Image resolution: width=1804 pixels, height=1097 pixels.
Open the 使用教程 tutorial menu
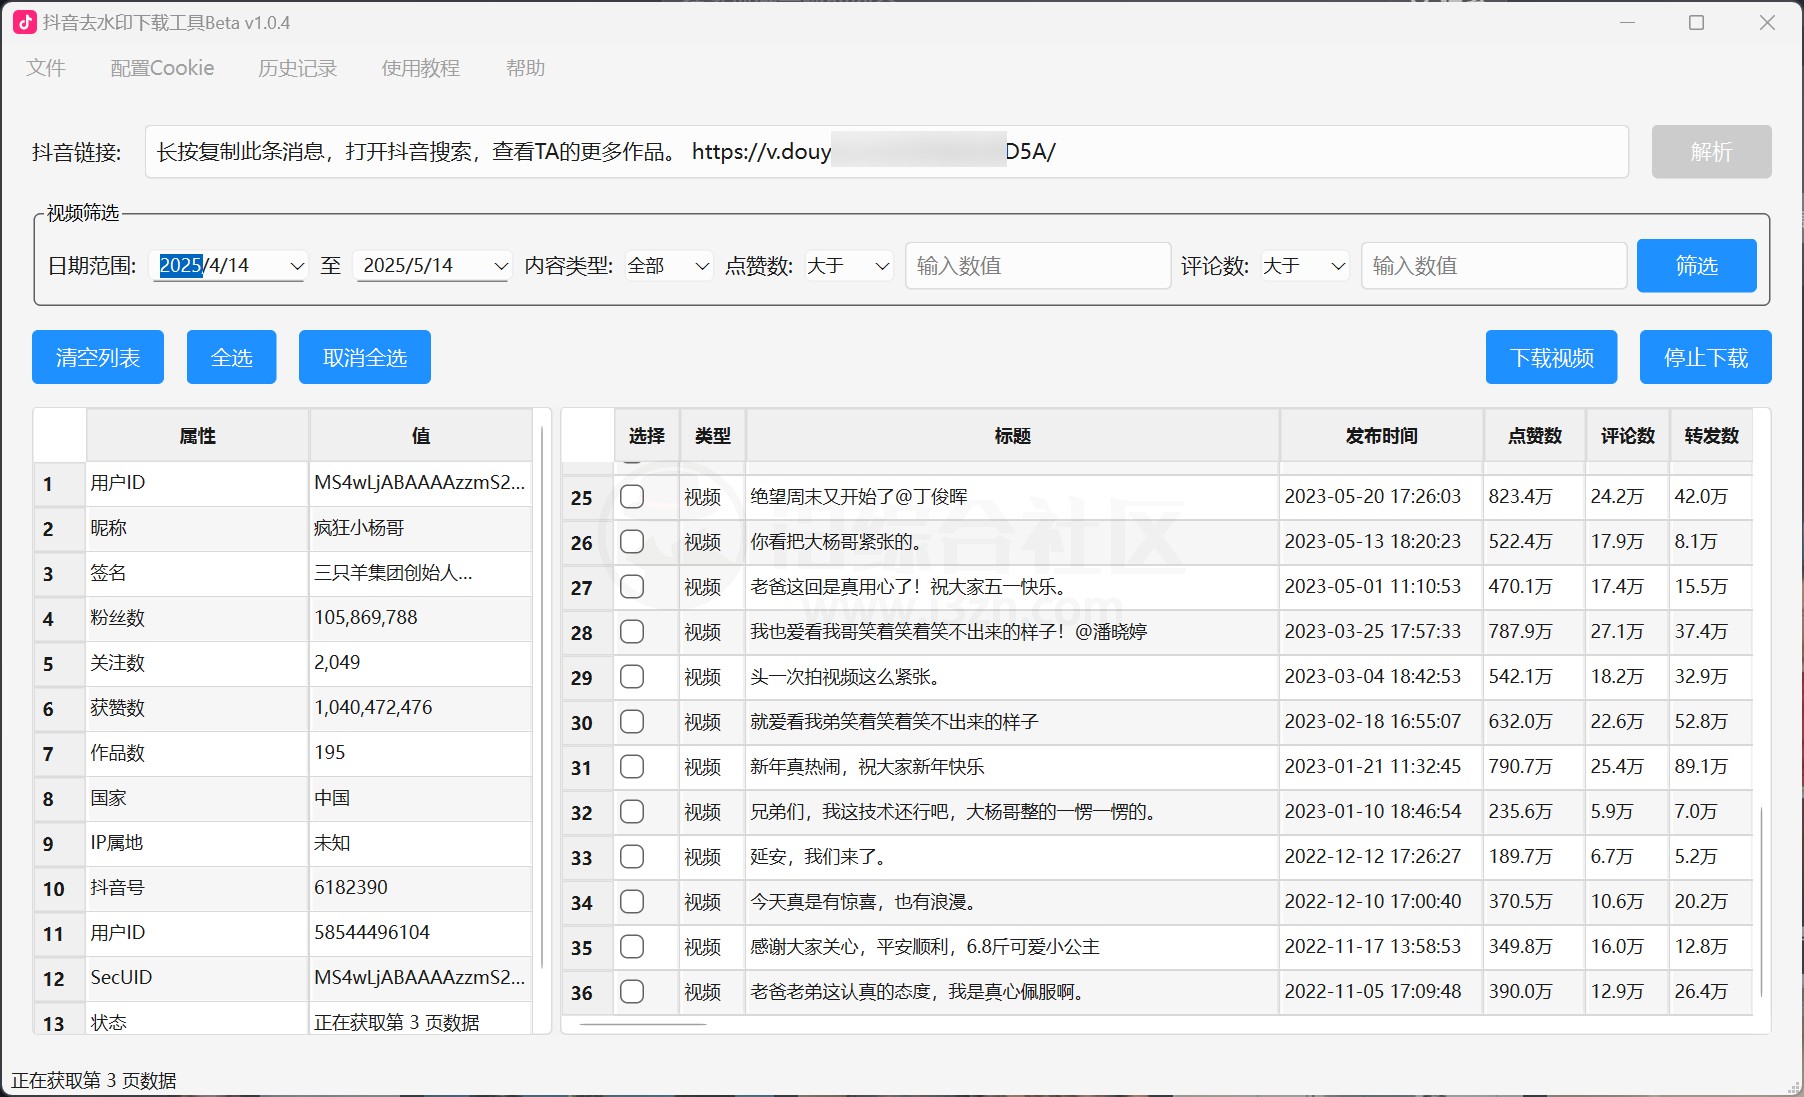[x=420, y=68]
